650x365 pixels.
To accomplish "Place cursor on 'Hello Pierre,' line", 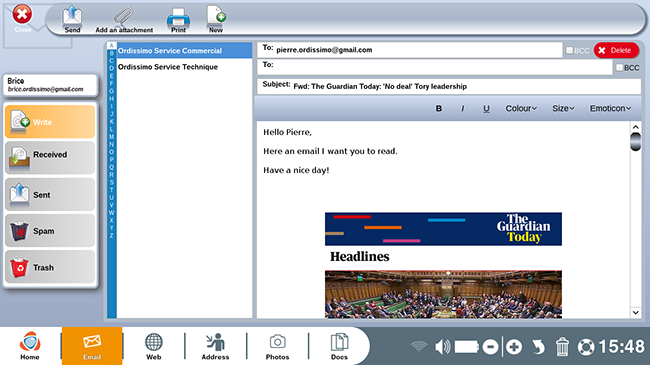I will 287,132.
